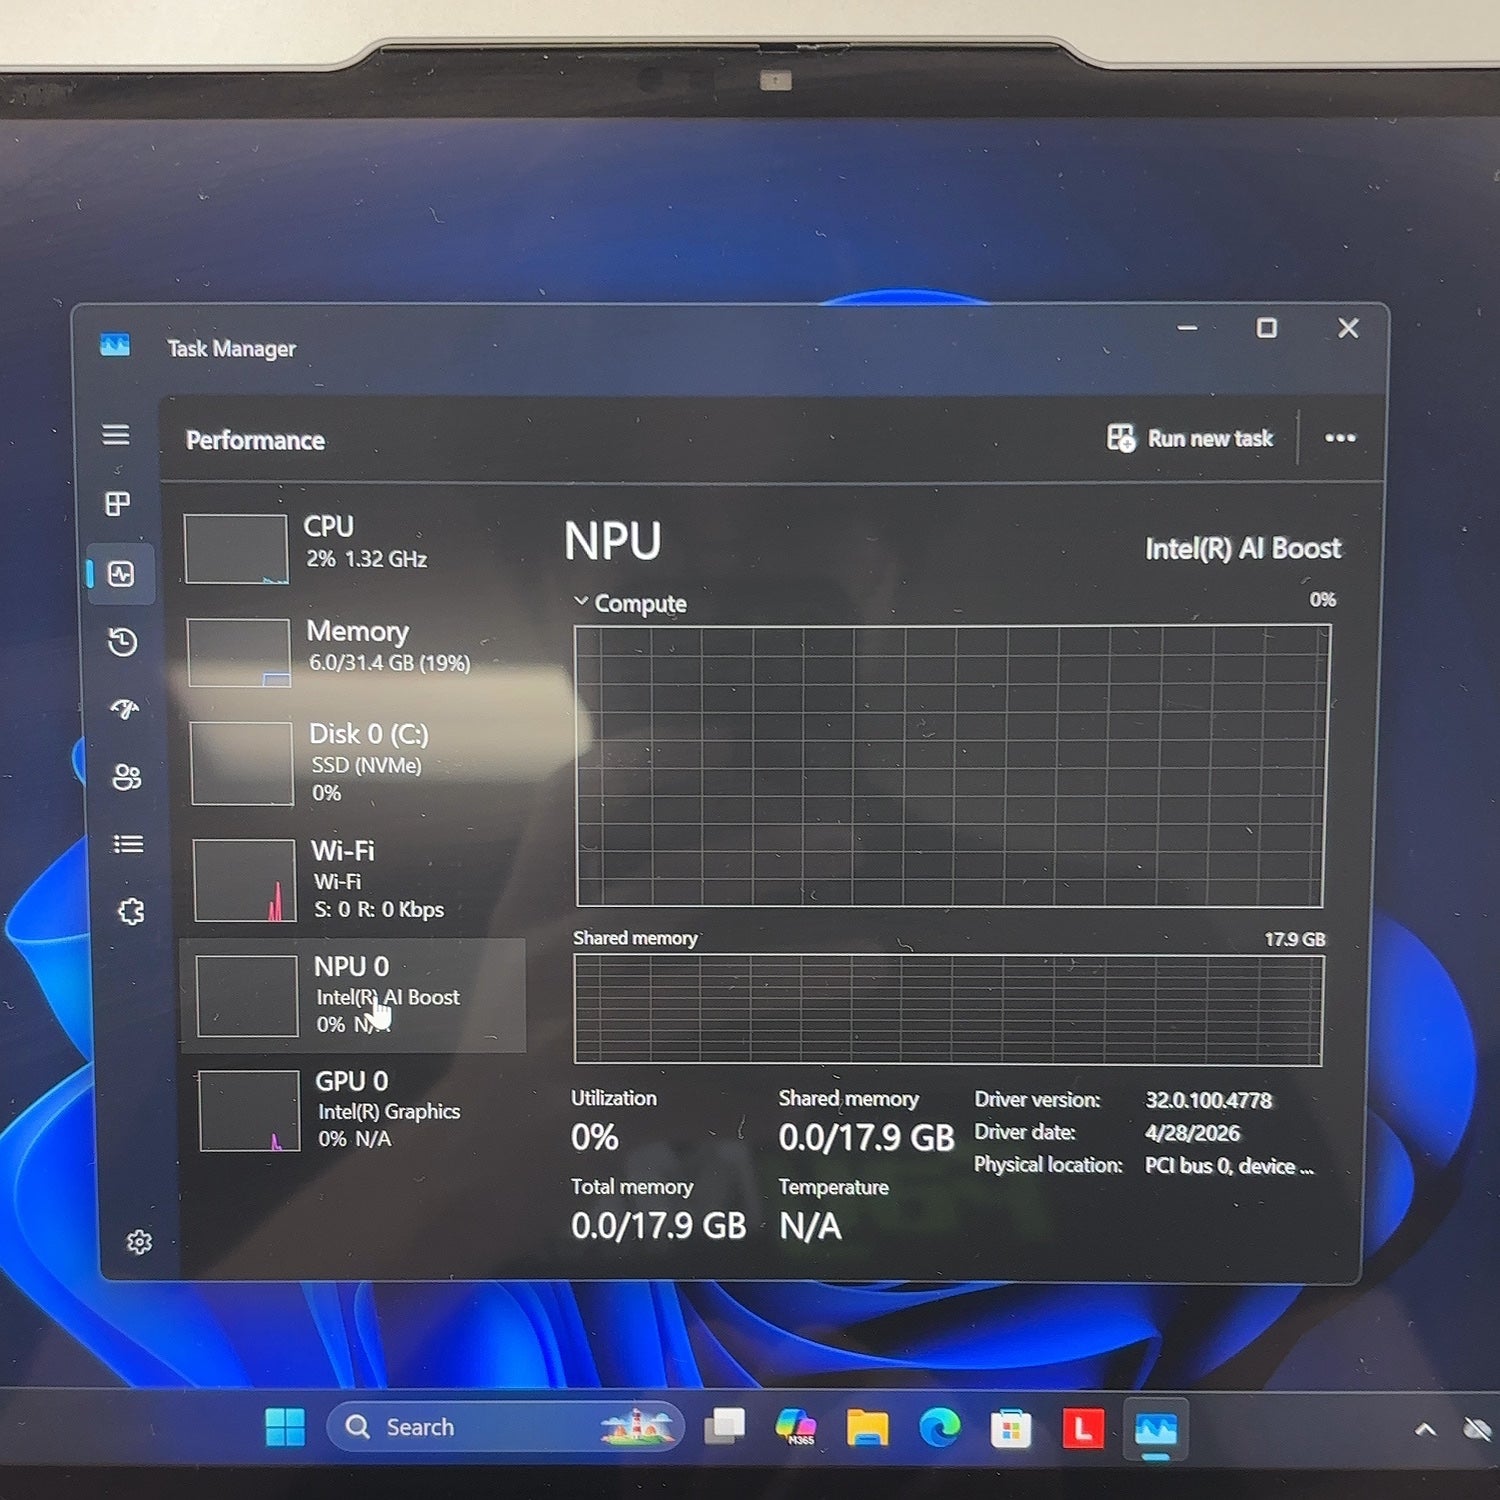Open Microsoft Store from the taskbar
The image size is (1500, 1500).
1011,1429
